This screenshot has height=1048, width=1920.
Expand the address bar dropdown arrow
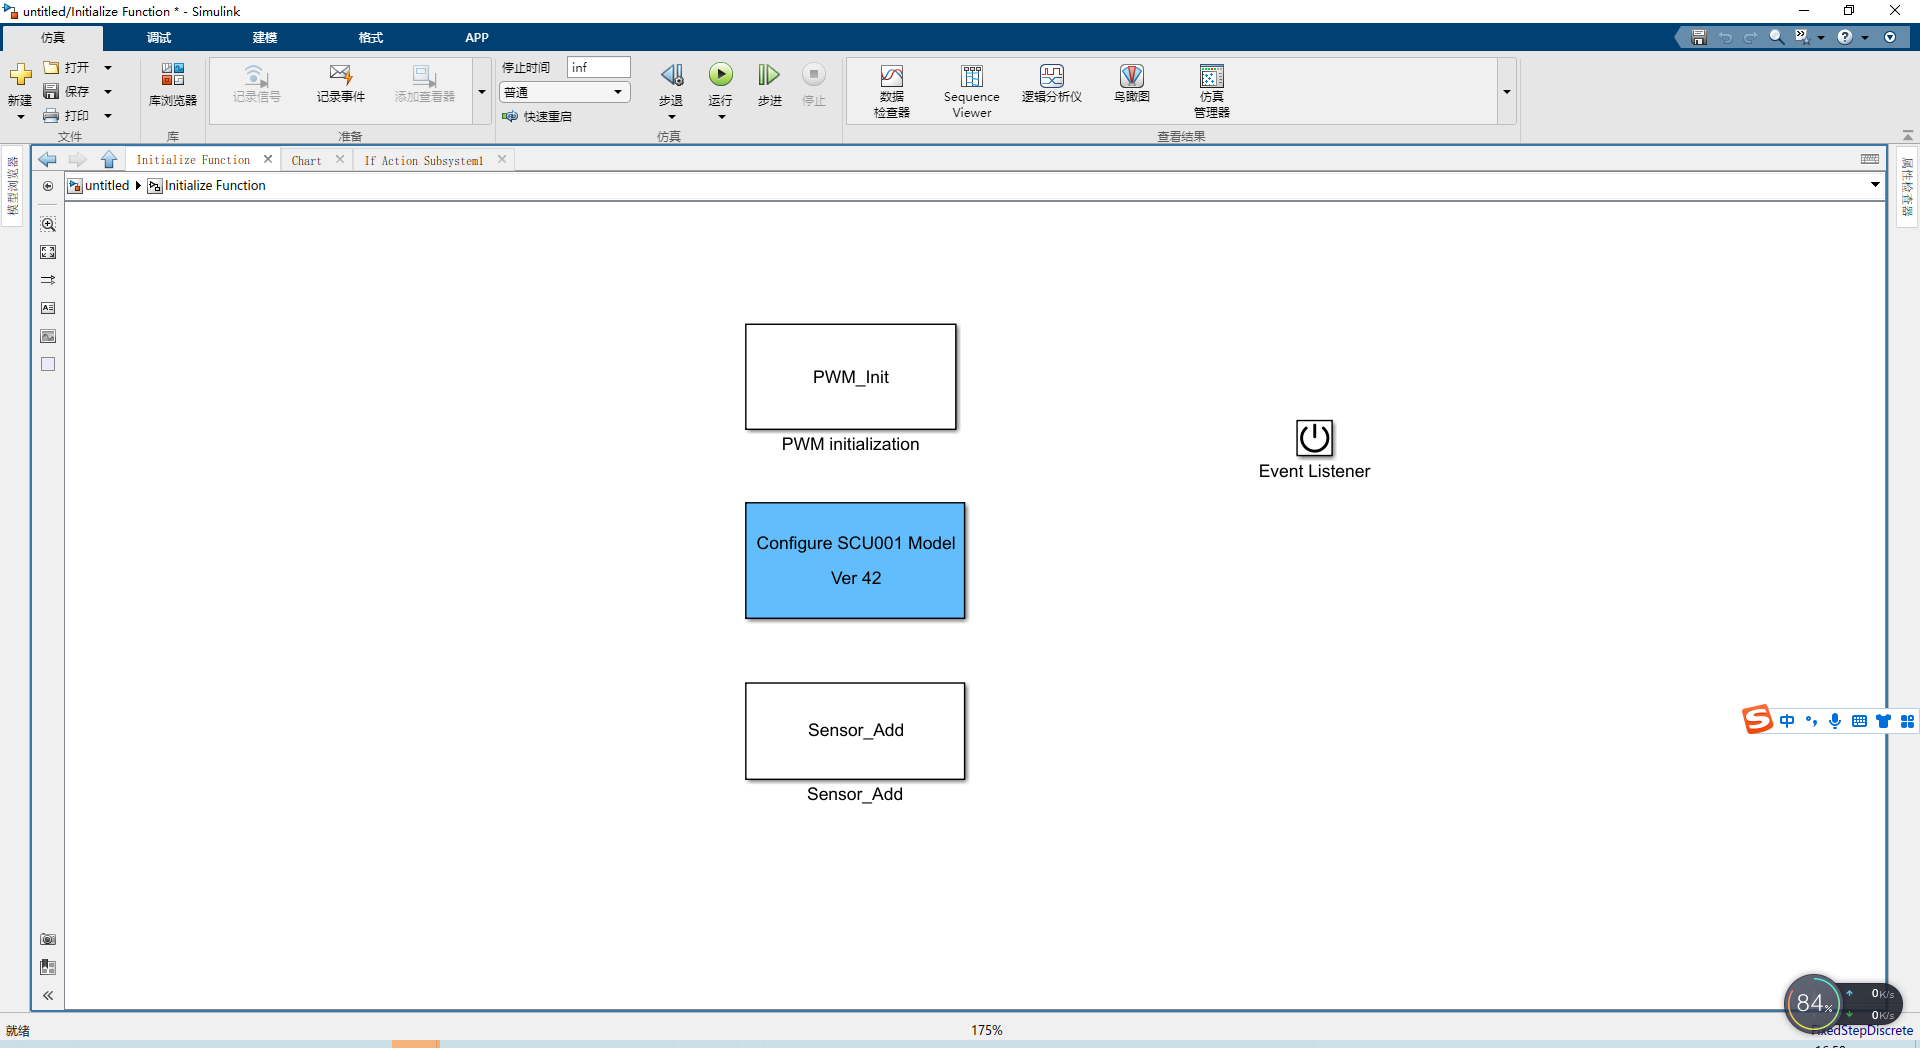pyautogui.click(x=1875, y=184)
